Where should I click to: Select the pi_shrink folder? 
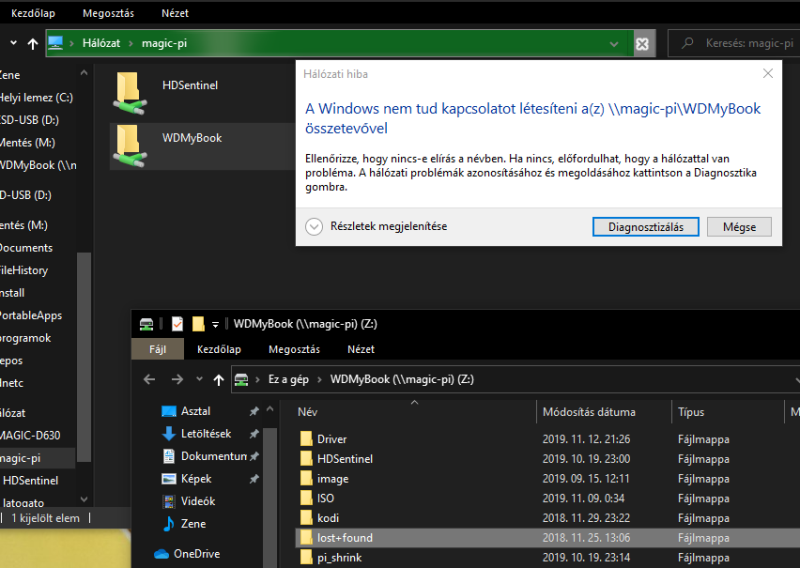coord(339,557)
